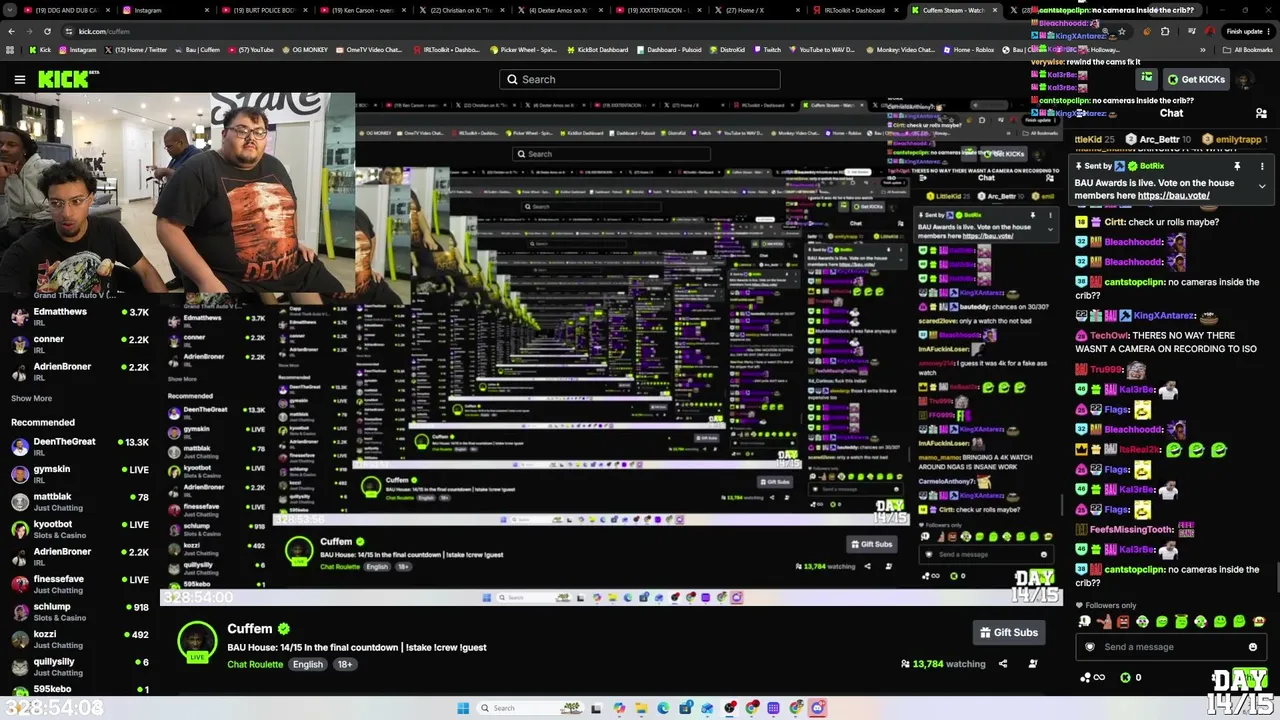The width and height of the screenshot is (1280, 720).
Task: Focus the Kick search box
Action: coord(640,80)
